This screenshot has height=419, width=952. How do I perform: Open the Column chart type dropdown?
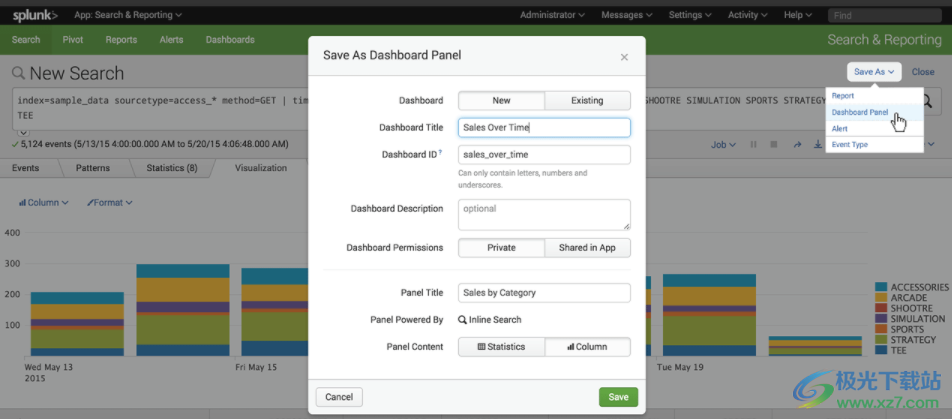click(x=43, y=203)
